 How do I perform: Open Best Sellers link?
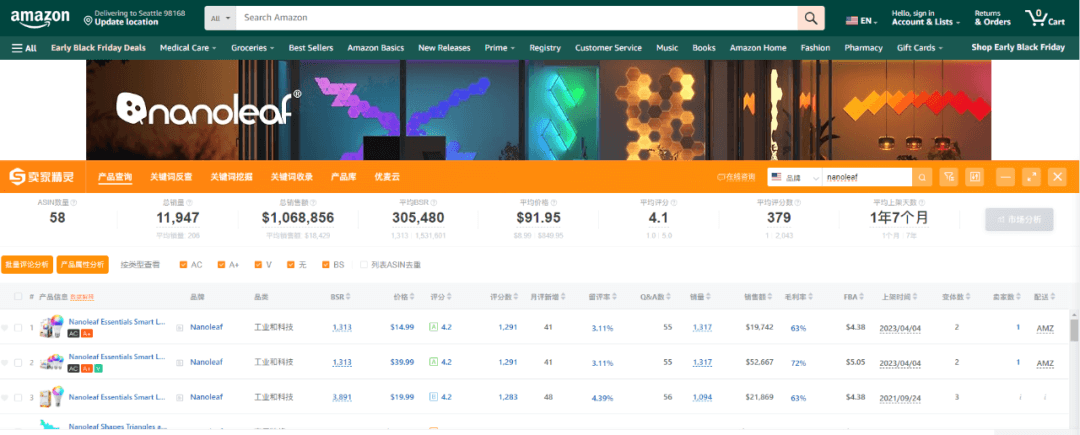point(311,48)
